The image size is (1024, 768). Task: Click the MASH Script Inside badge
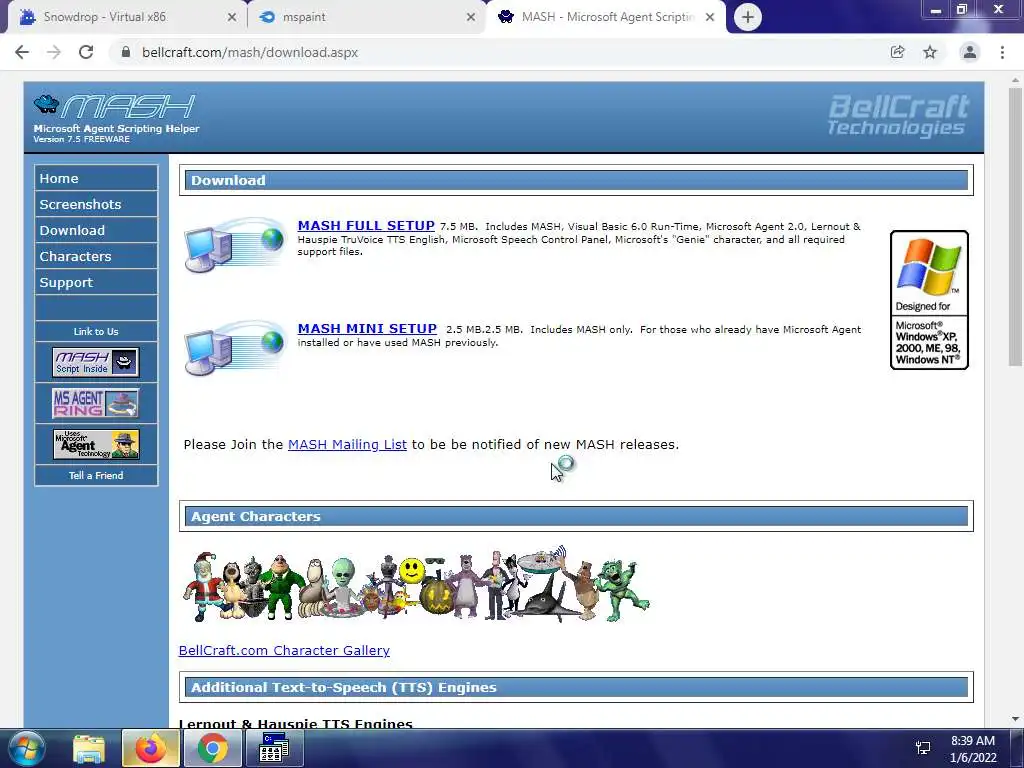(96, 362)
